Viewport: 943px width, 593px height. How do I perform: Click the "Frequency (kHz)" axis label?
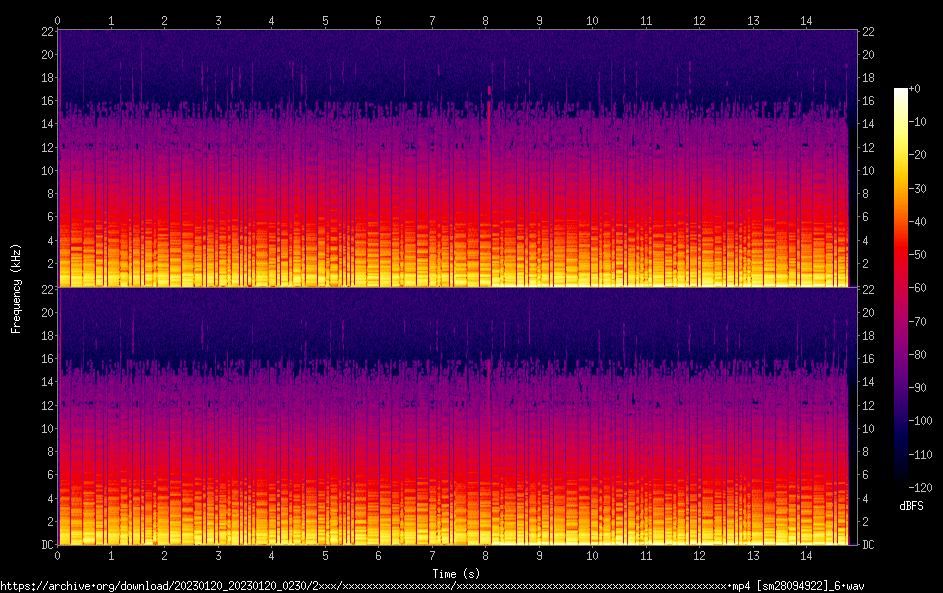point(16,287)
